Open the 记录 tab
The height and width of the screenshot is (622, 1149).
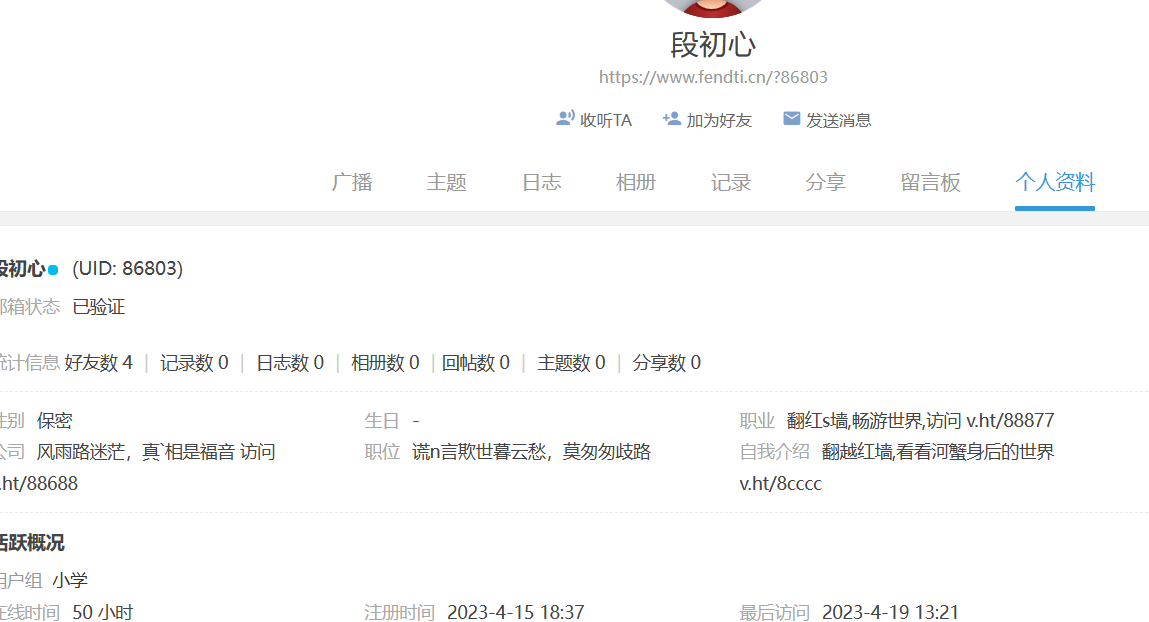731,182
